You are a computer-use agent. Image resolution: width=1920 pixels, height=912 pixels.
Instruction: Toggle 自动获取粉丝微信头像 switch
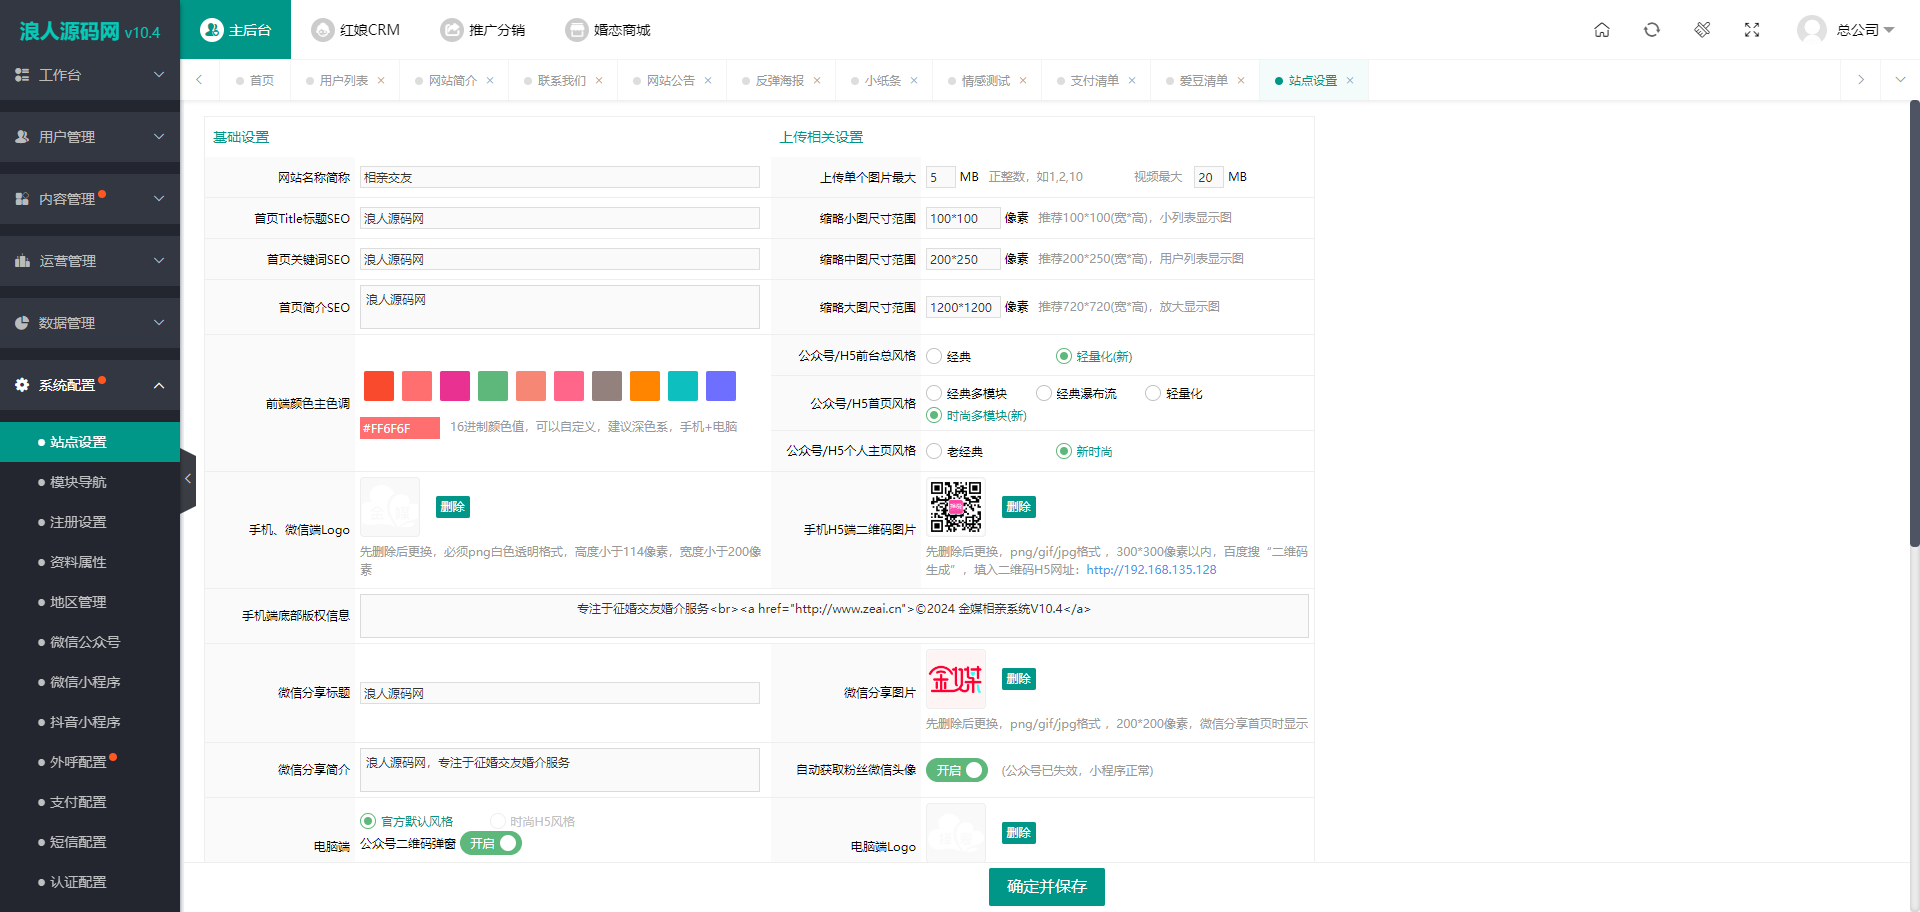(957, 770)
